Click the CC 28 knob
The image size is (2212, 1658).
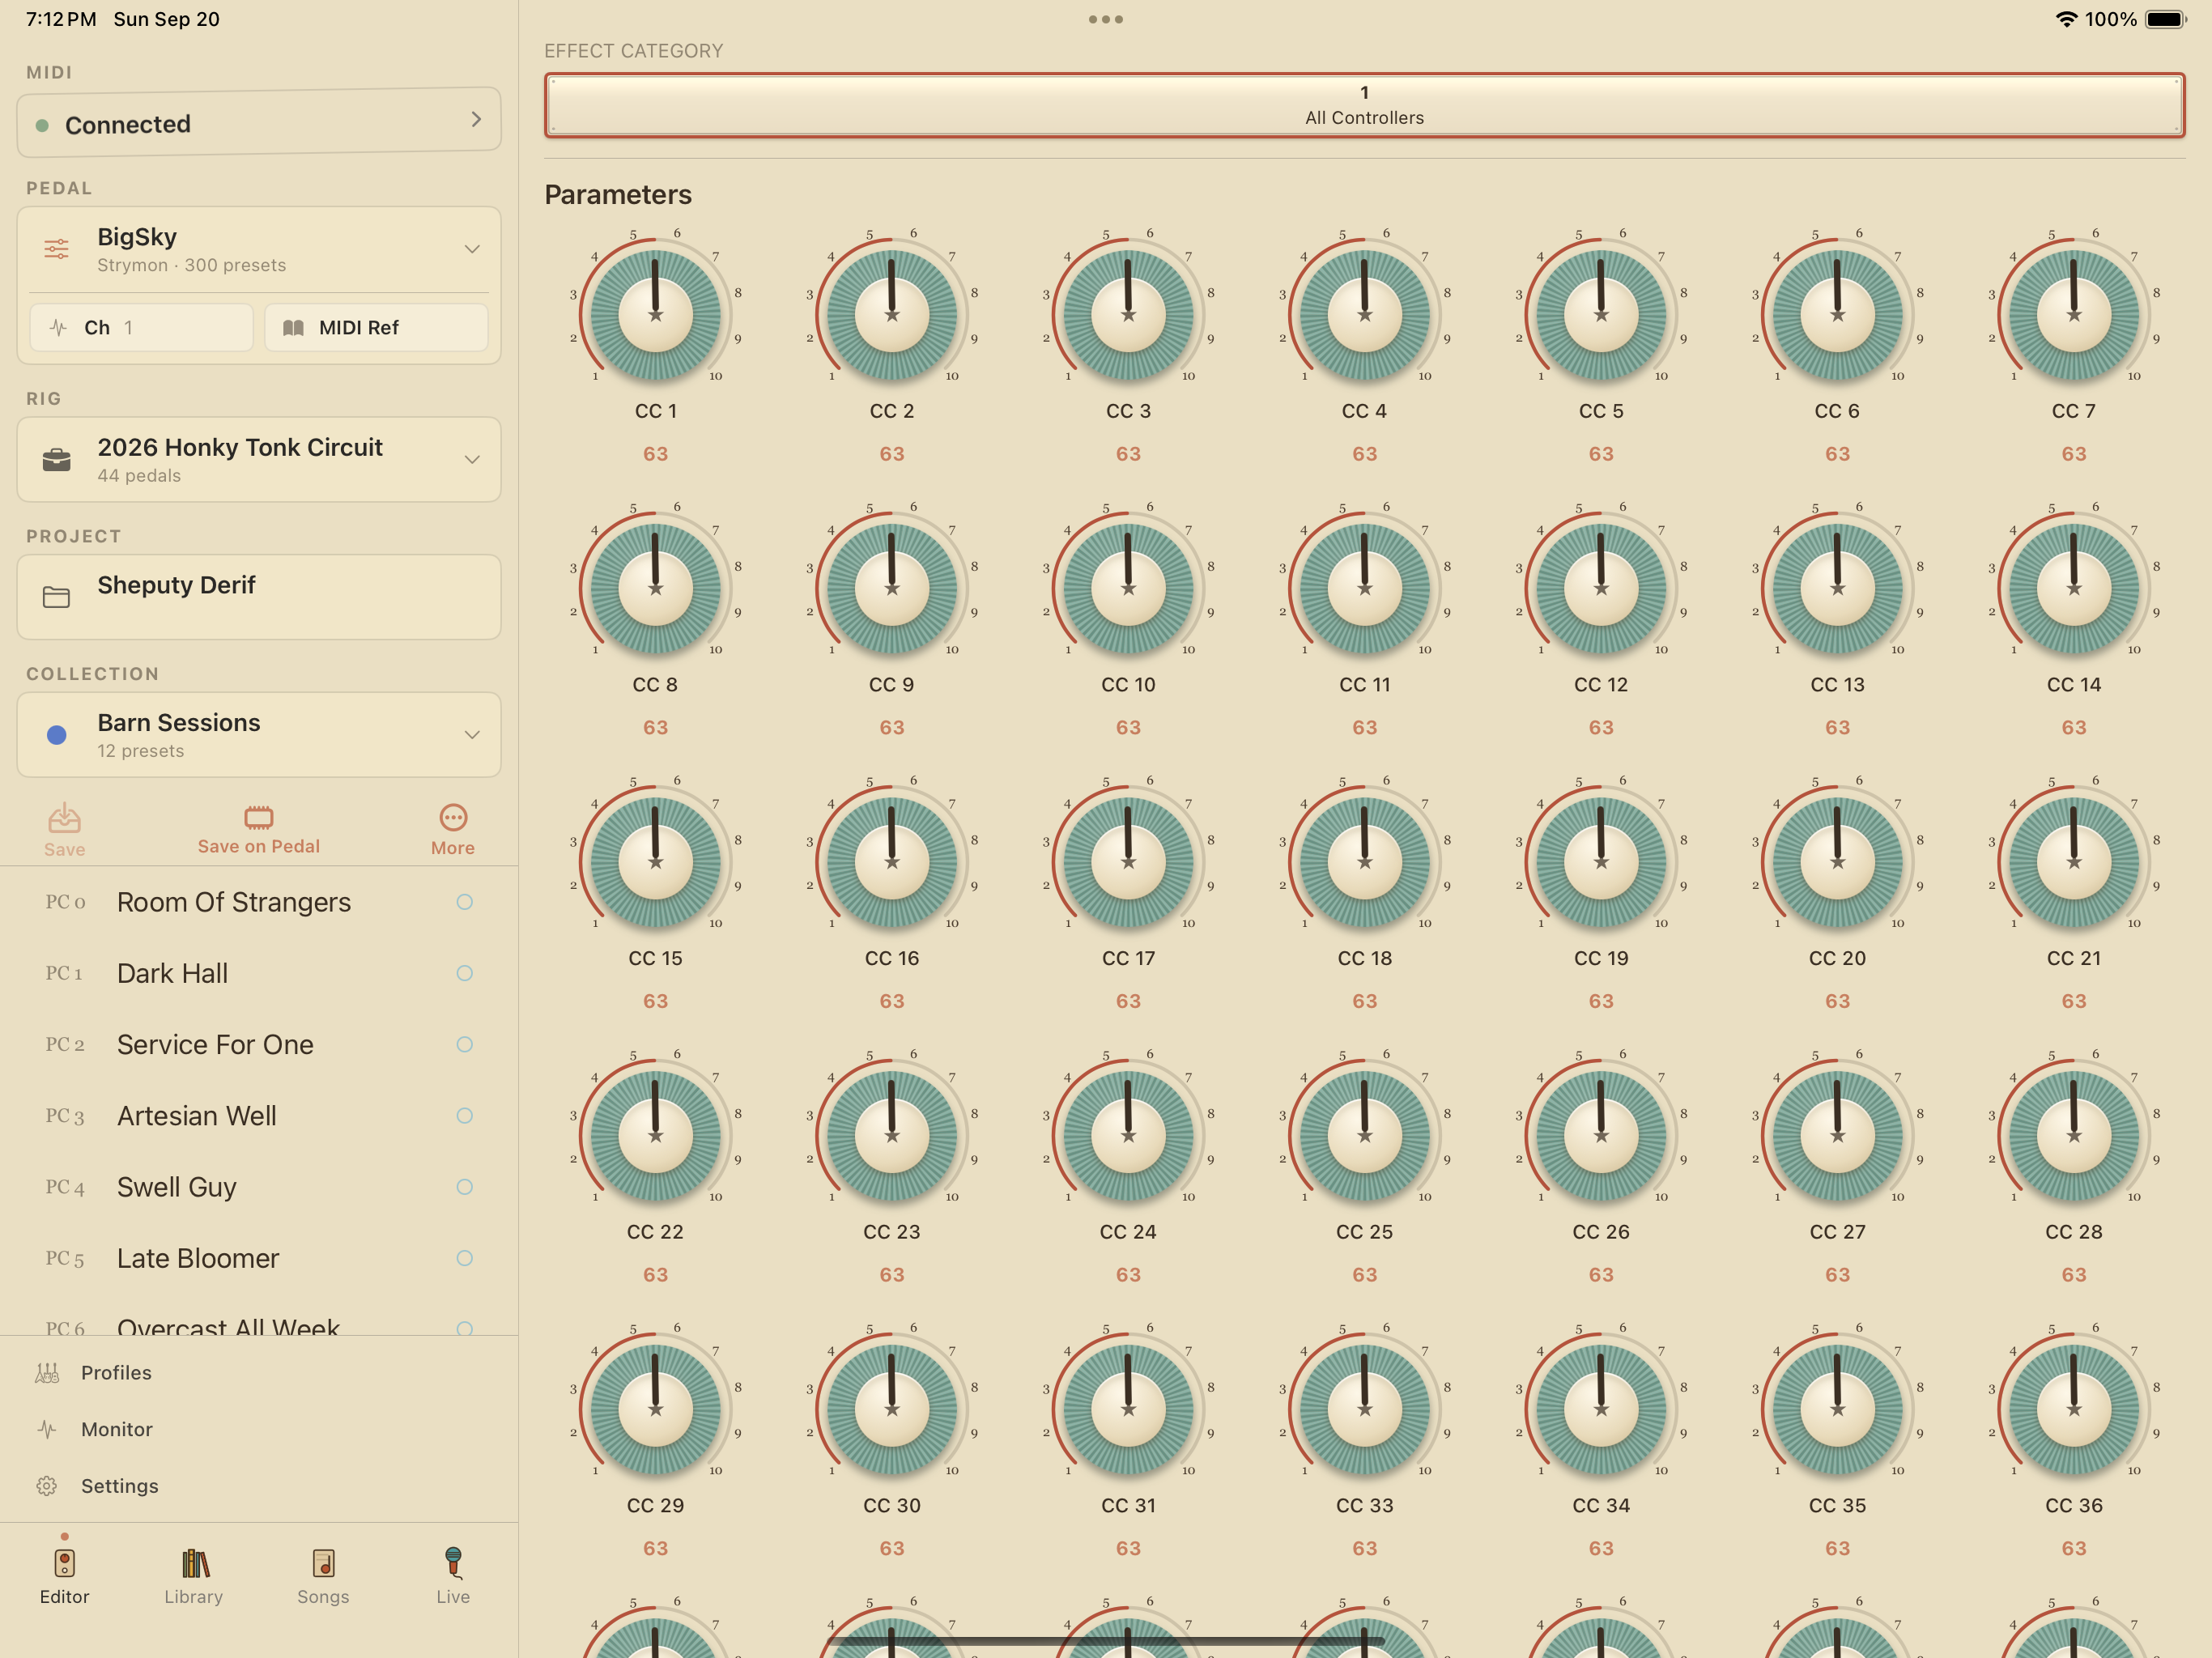(2074, 1135)
